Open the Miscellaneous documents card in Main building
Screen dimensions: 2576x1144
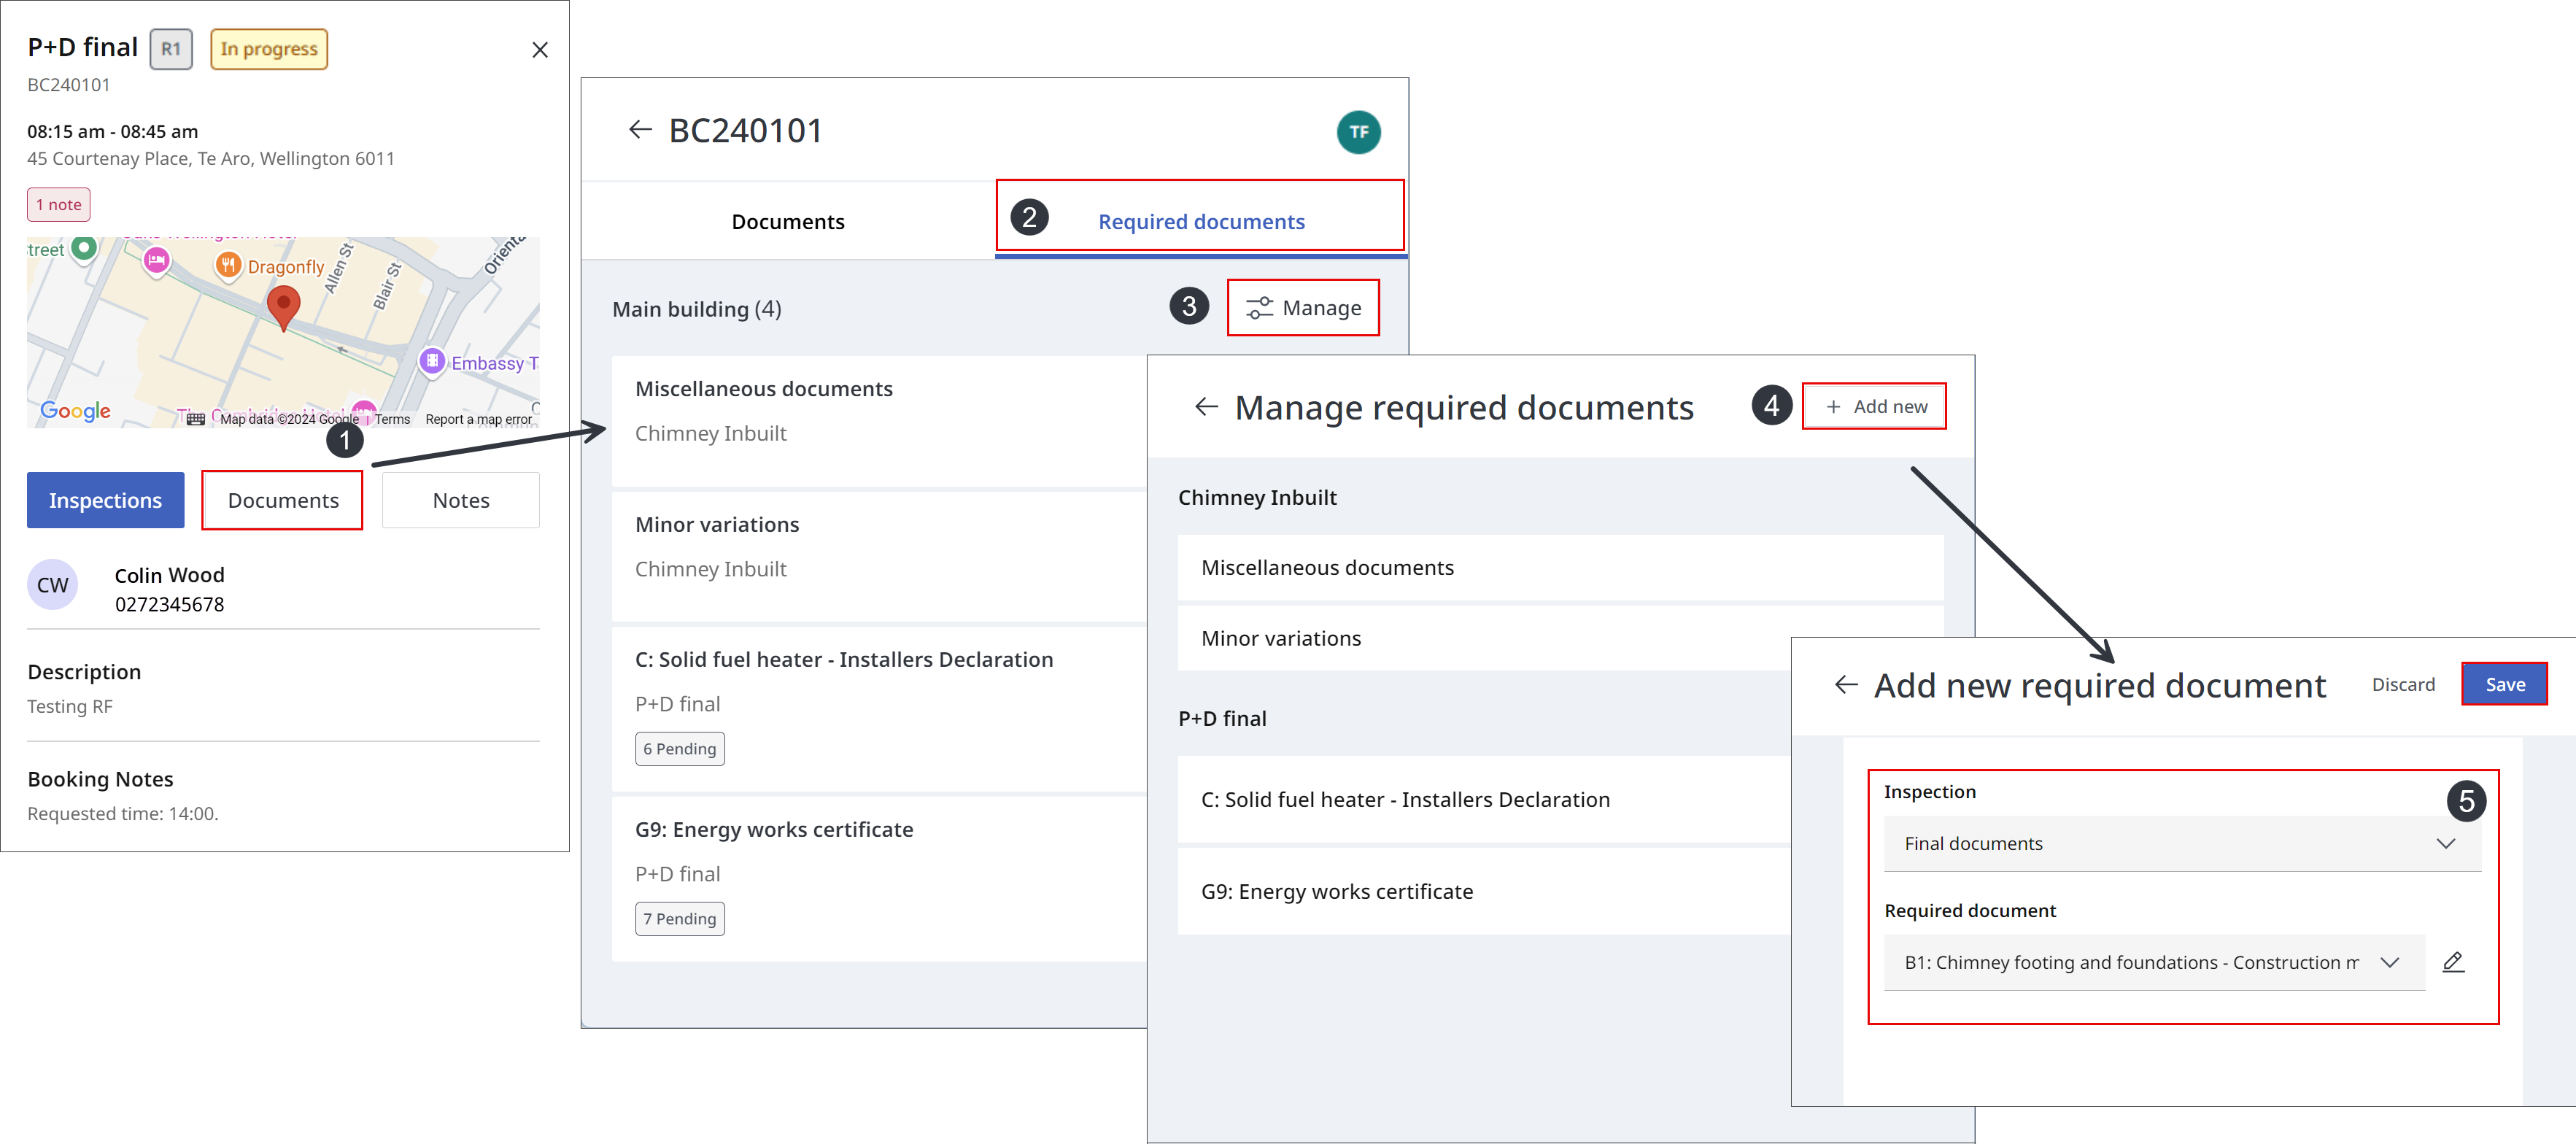point(879,421)
